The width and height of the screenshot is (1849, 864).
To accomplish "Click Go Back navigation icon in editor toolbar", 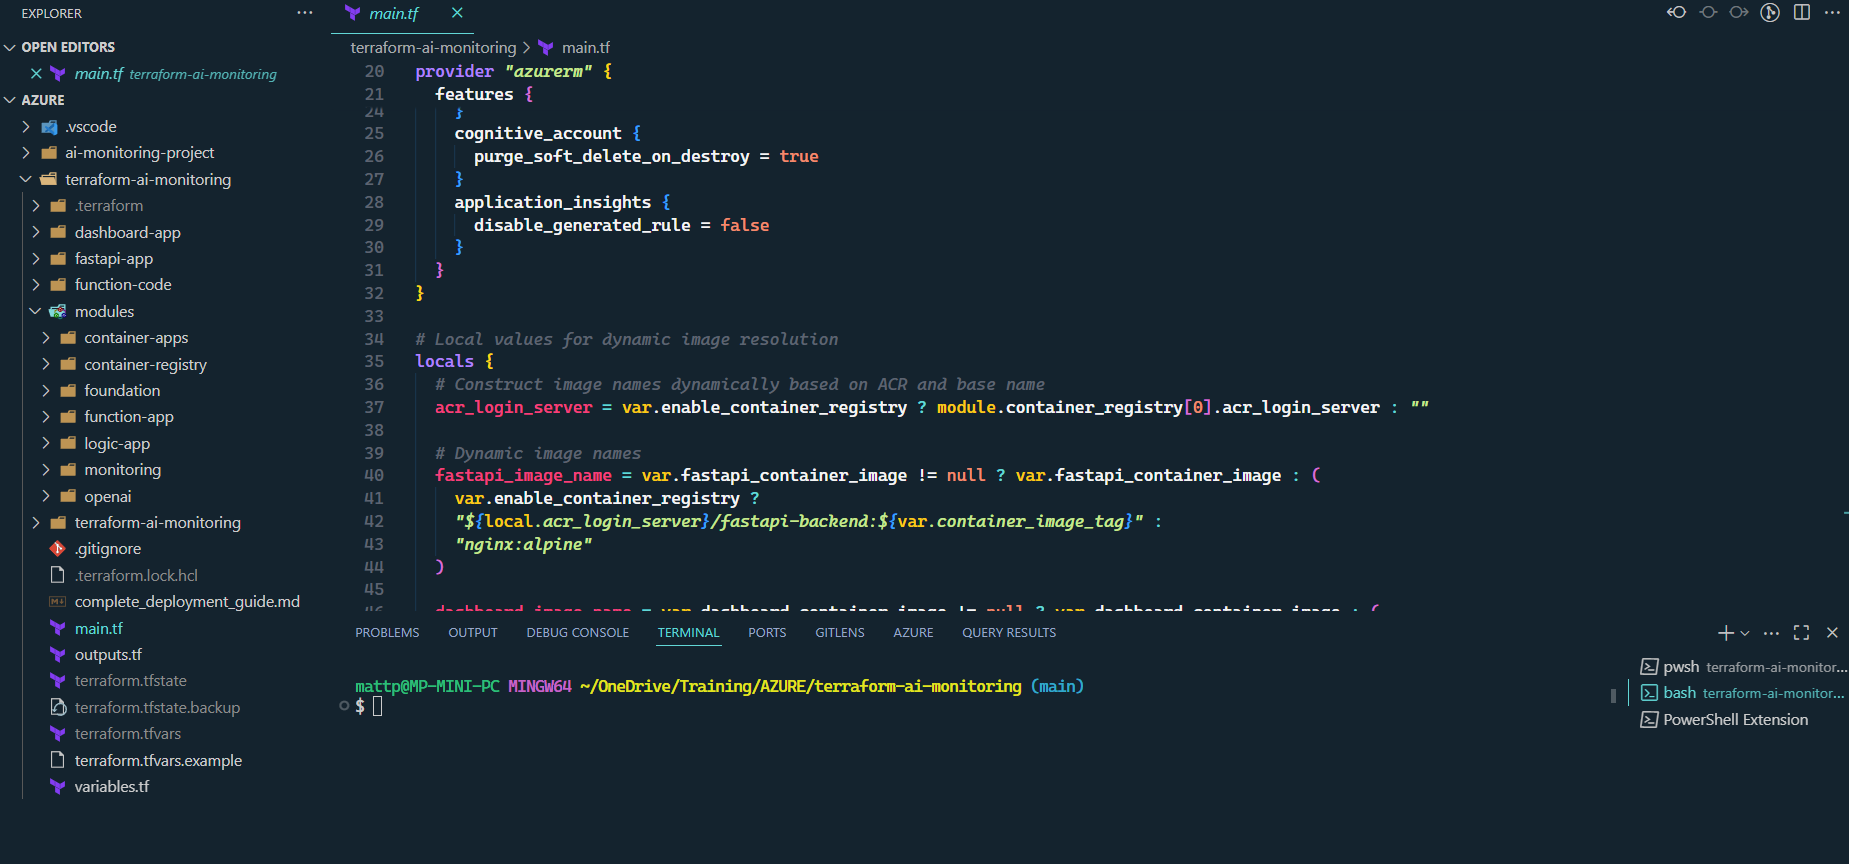I will pos(1677,12).
